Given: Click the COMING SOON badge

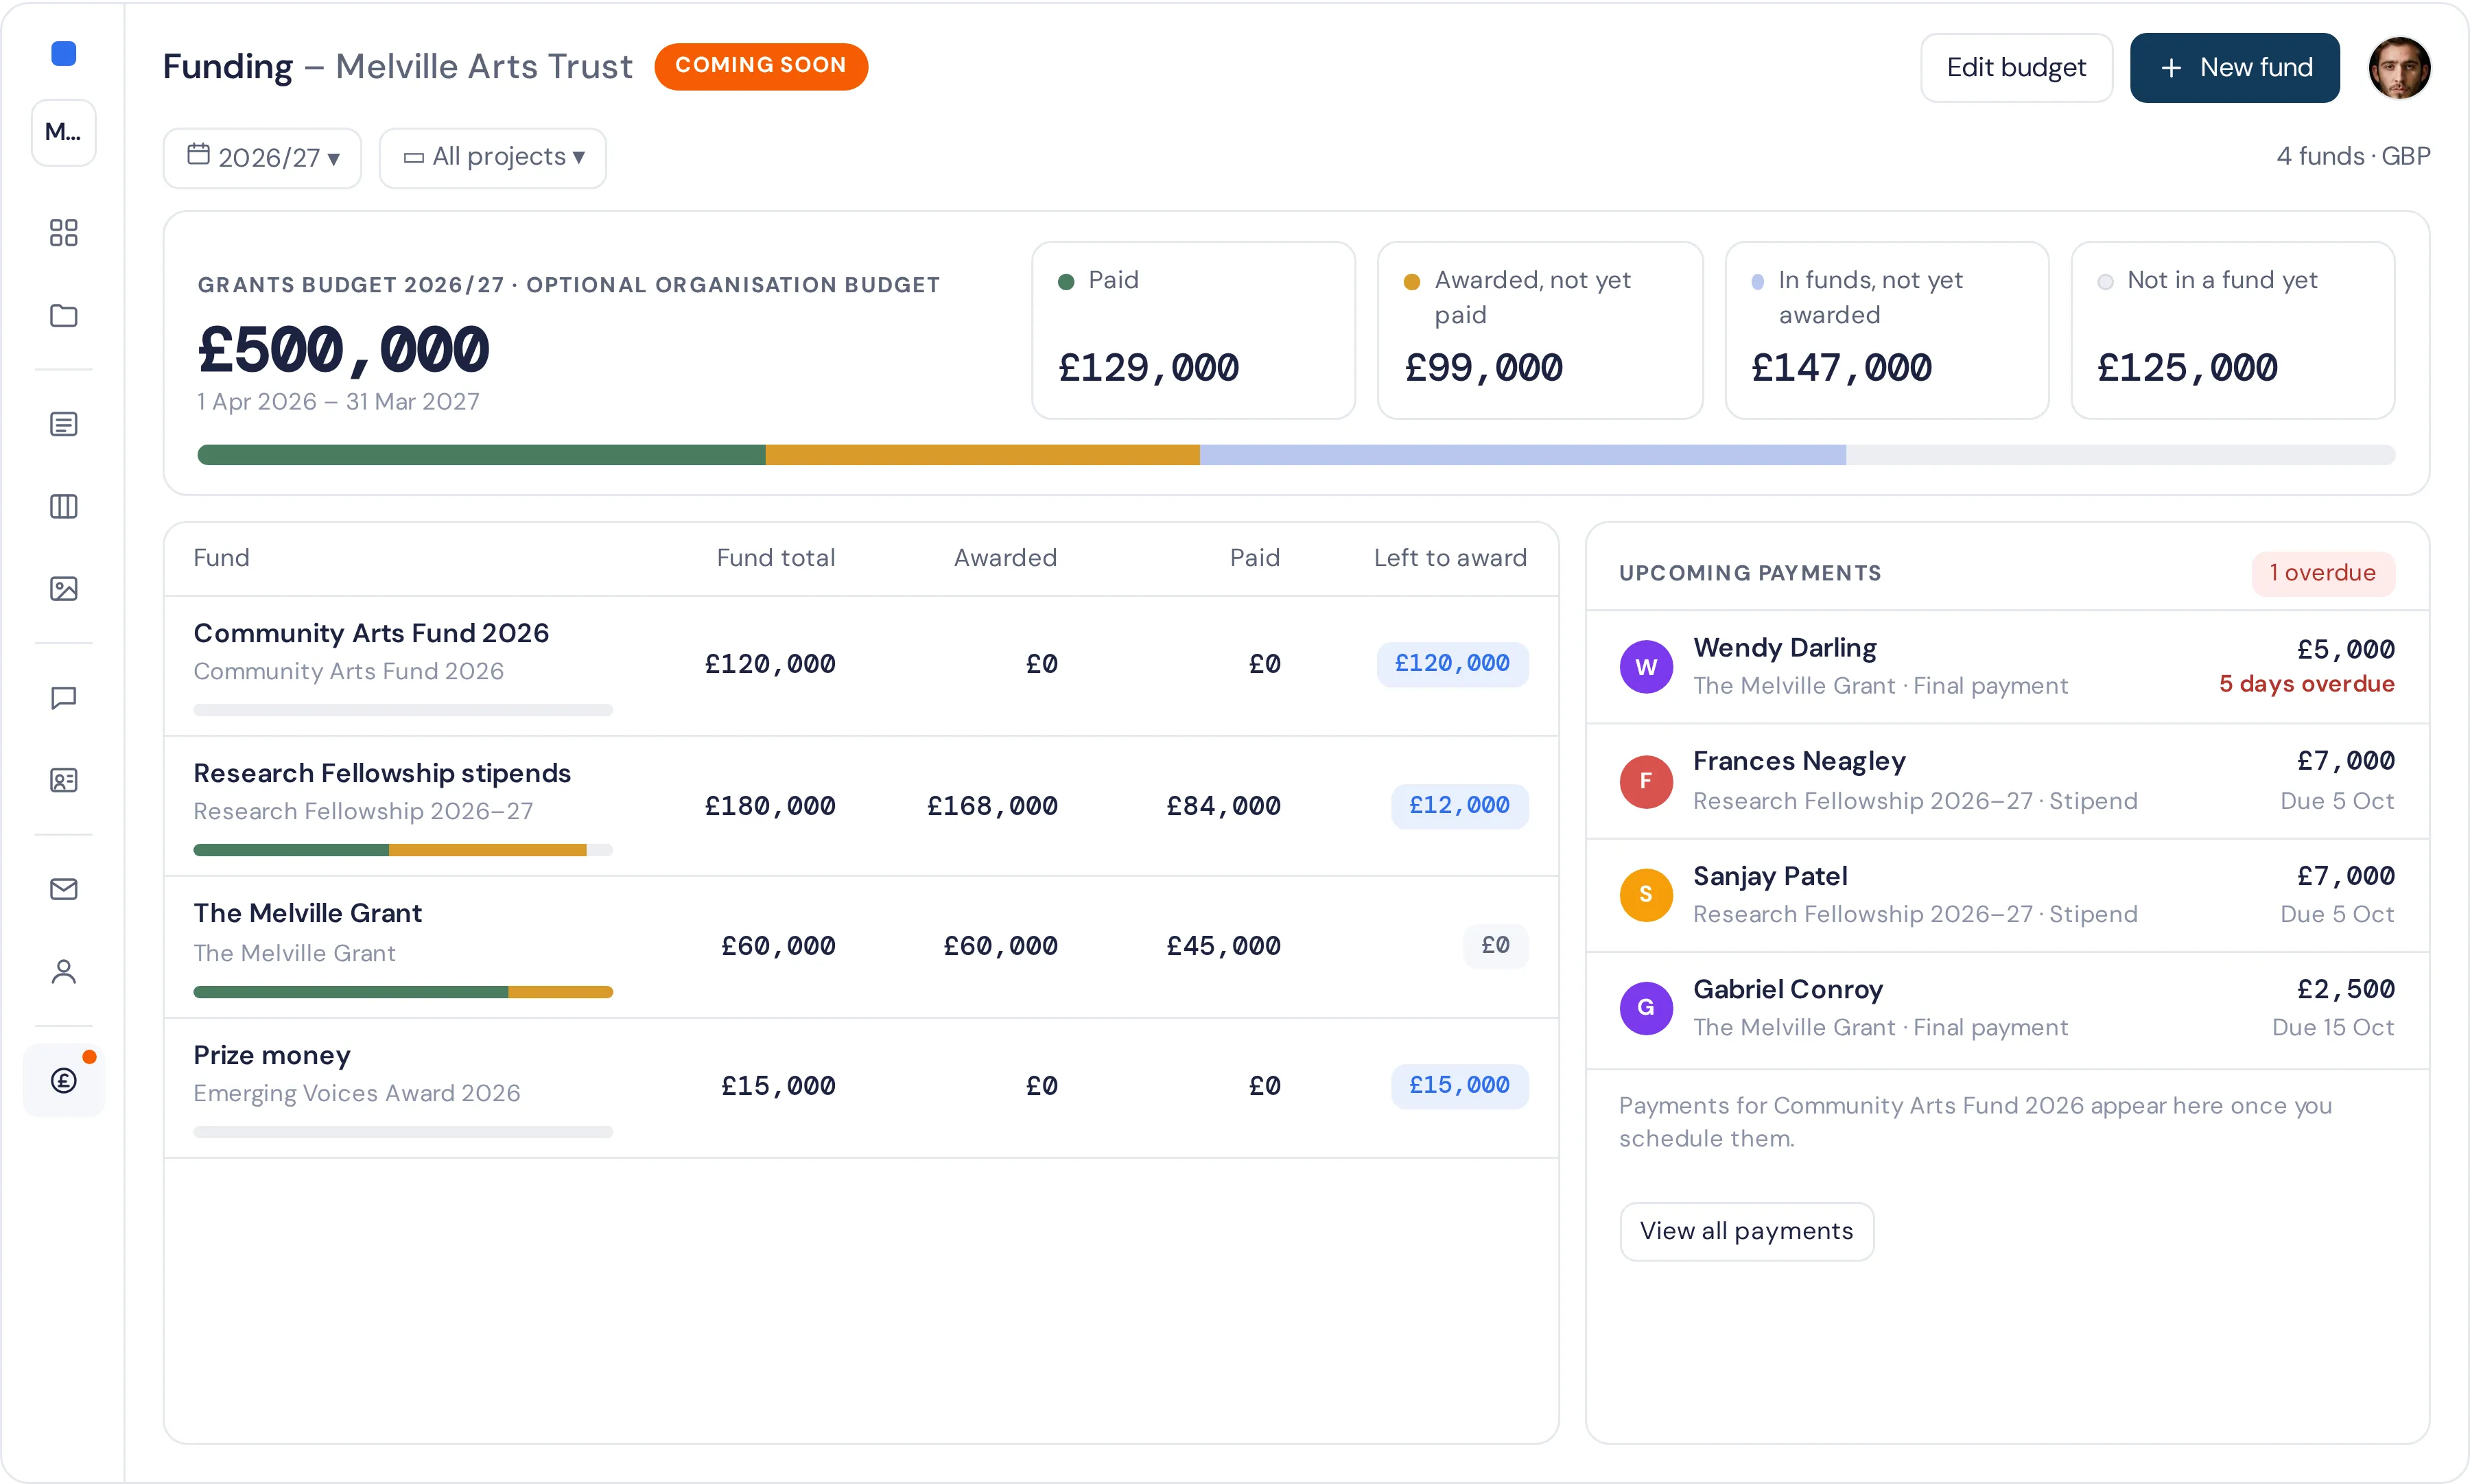Looking at the screenshot, I should point(761,66).
